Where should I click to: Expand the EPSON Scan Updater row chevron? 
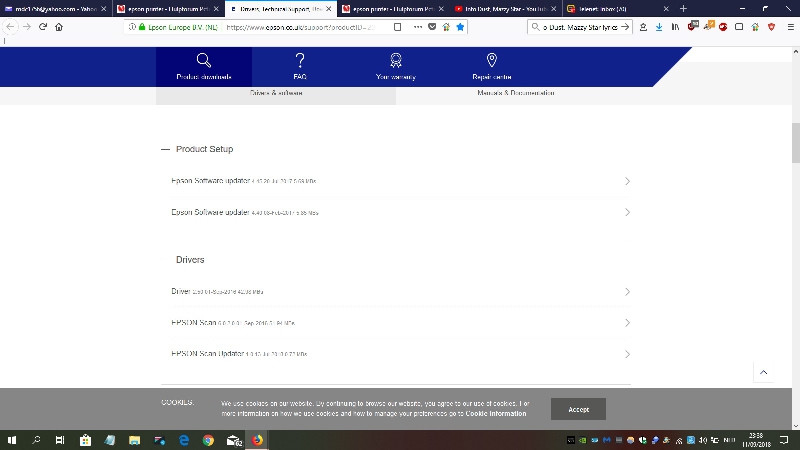coord(627,354)
